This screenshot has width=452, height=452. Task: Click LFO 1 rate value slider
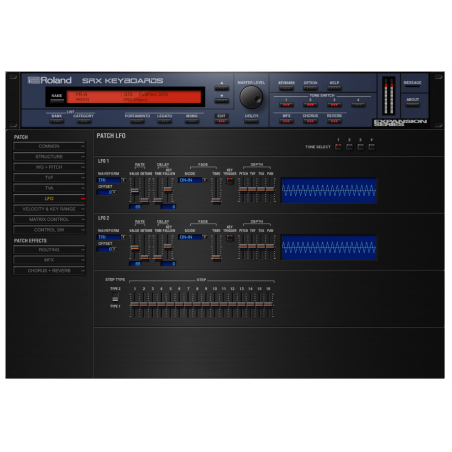pos(135,190)
